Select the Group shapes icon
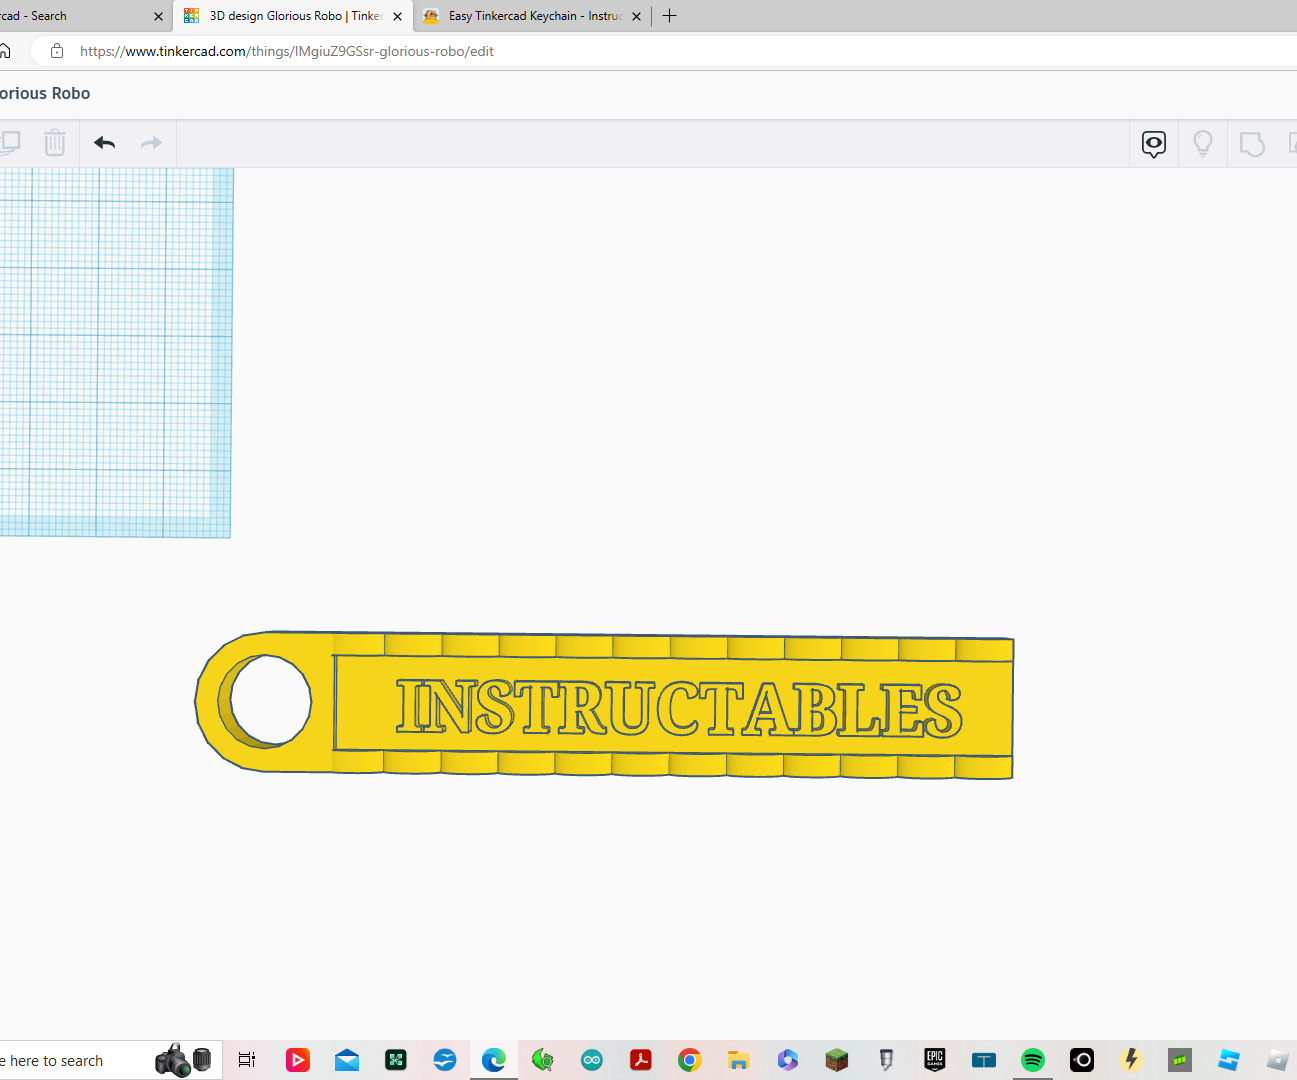 point(1252,143)
